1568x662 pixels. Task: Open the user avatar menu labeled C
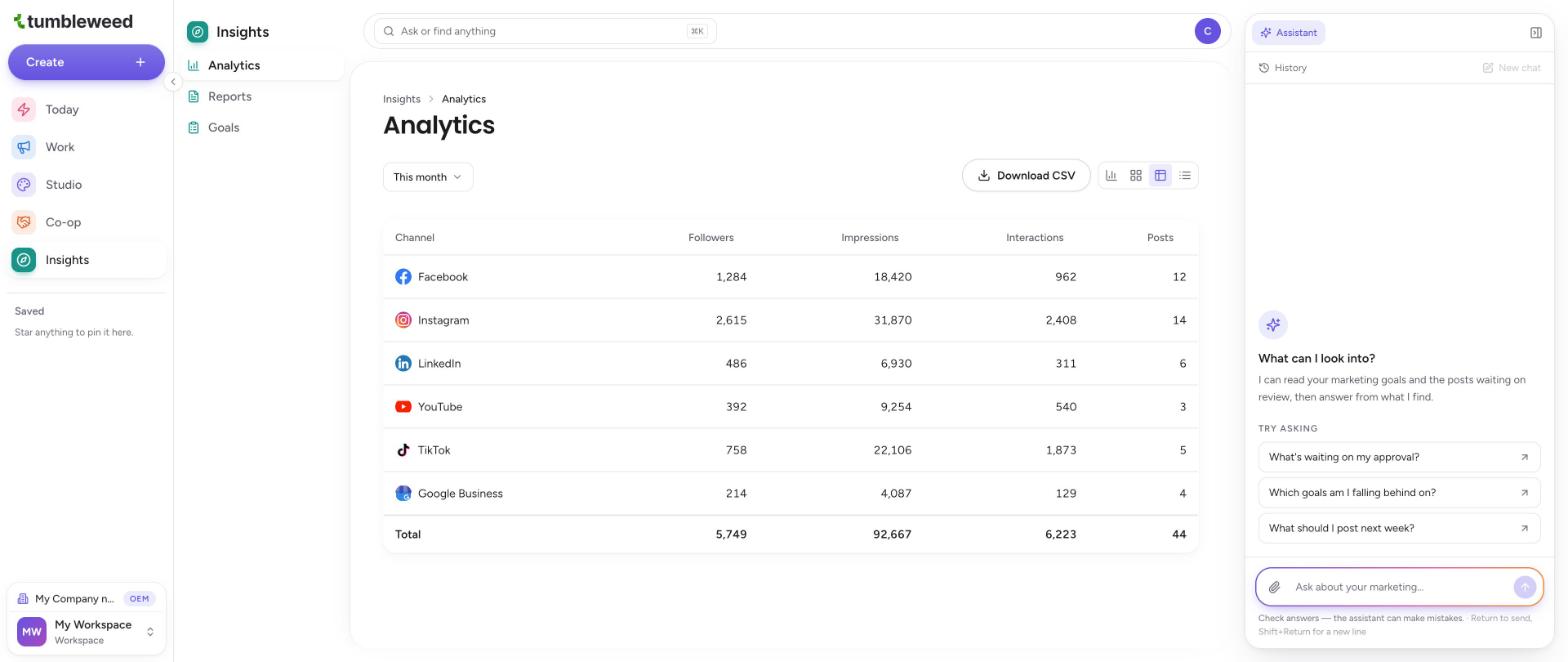pos(1207,31)
